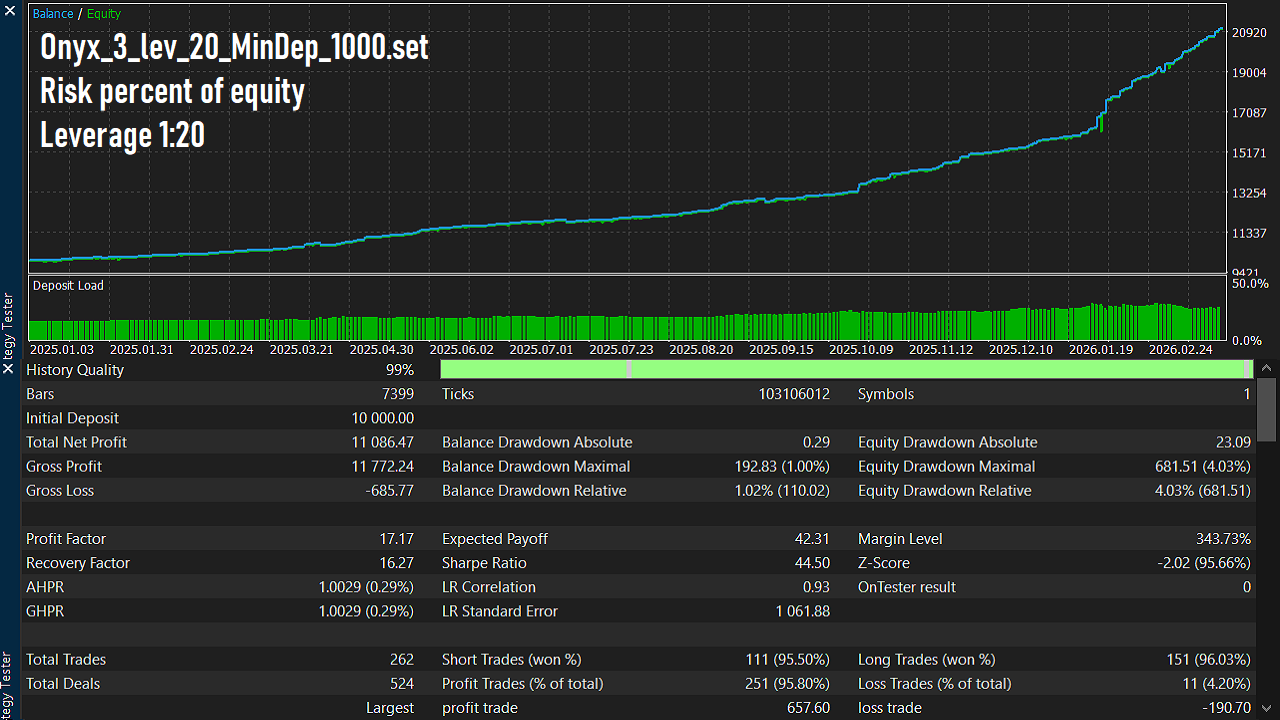Select the Z-Score value -2.02 (95.66%)
Viewport: 1280px width, 720px height.
coord(1204,563)
